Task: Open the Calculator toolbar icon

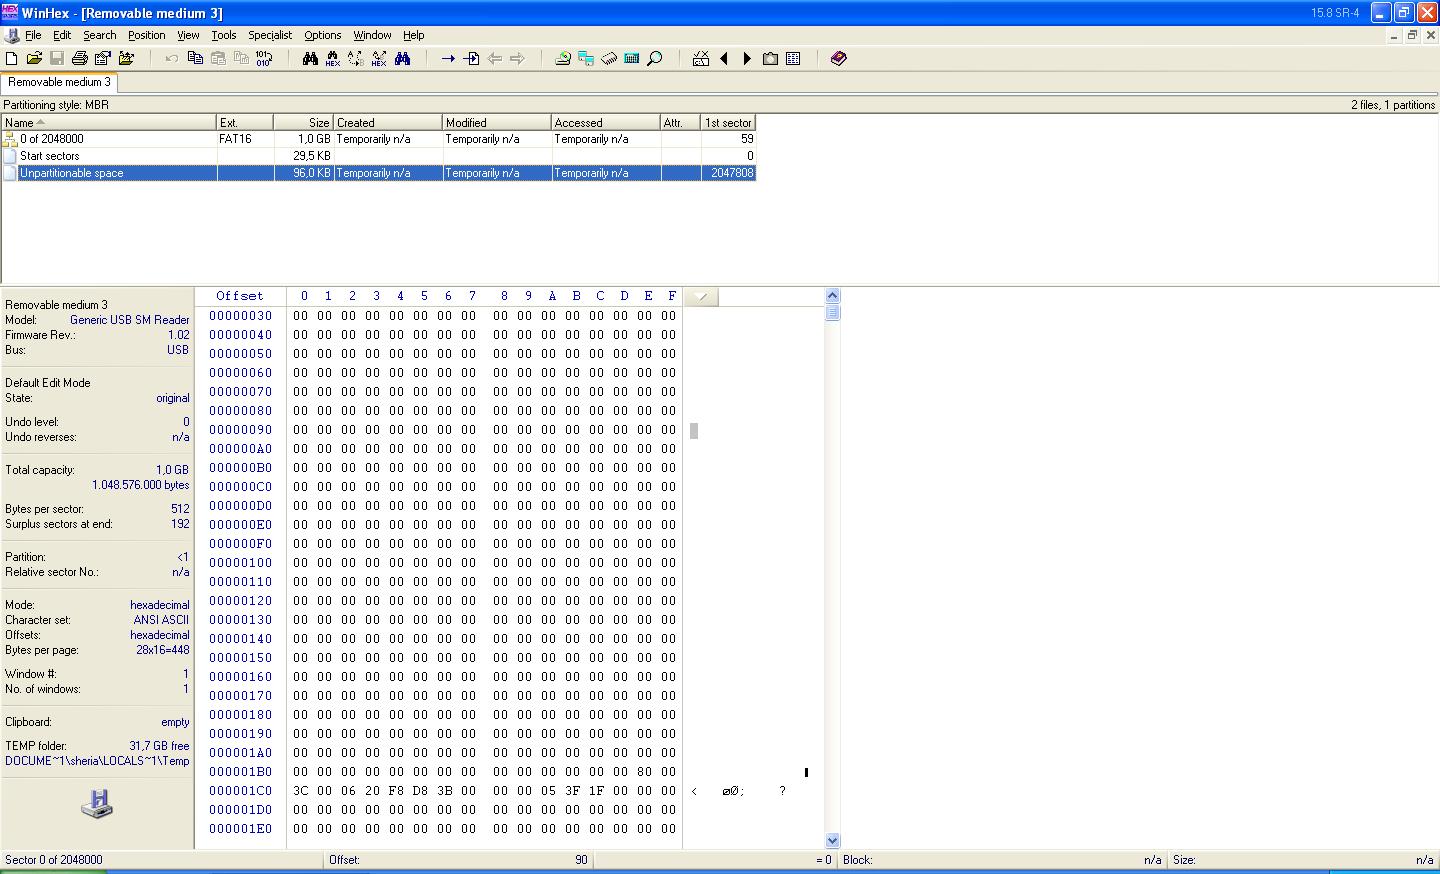Action: pos(632,59)
